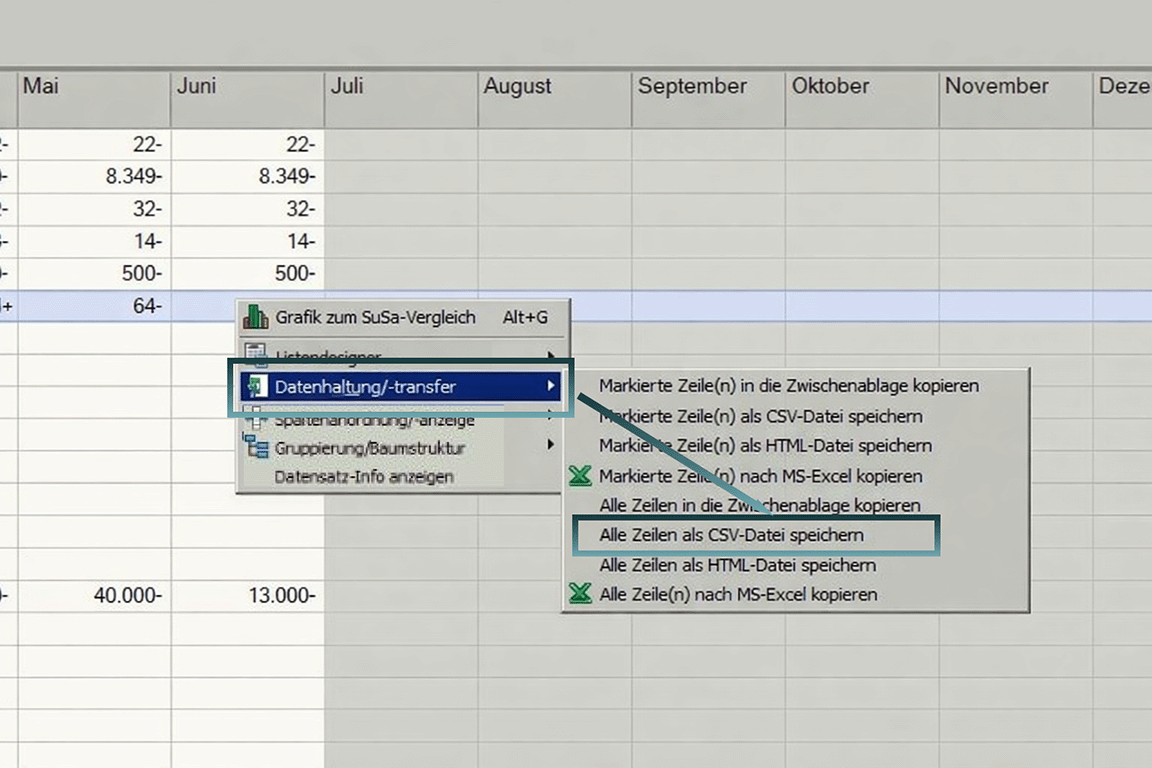Select Alle Zeilen als CSV-Datei speichern

click(x=731, y=535)
